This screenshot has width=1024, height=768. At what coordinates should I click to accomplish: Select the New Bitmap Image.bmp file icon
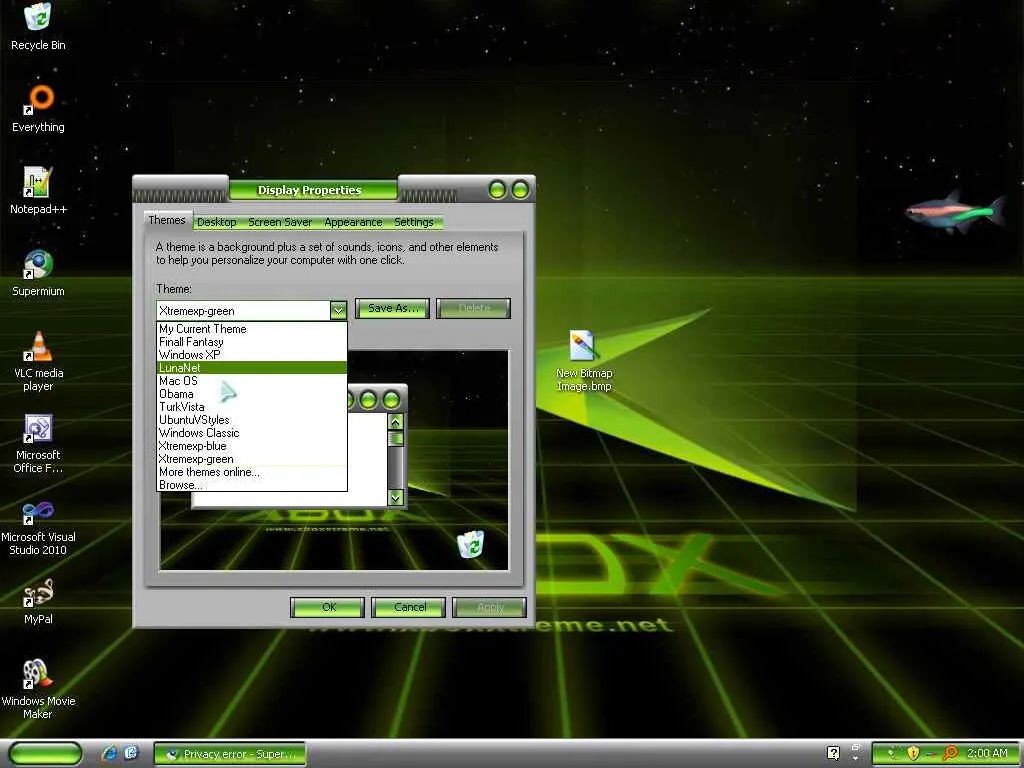[x=584, y=360]
